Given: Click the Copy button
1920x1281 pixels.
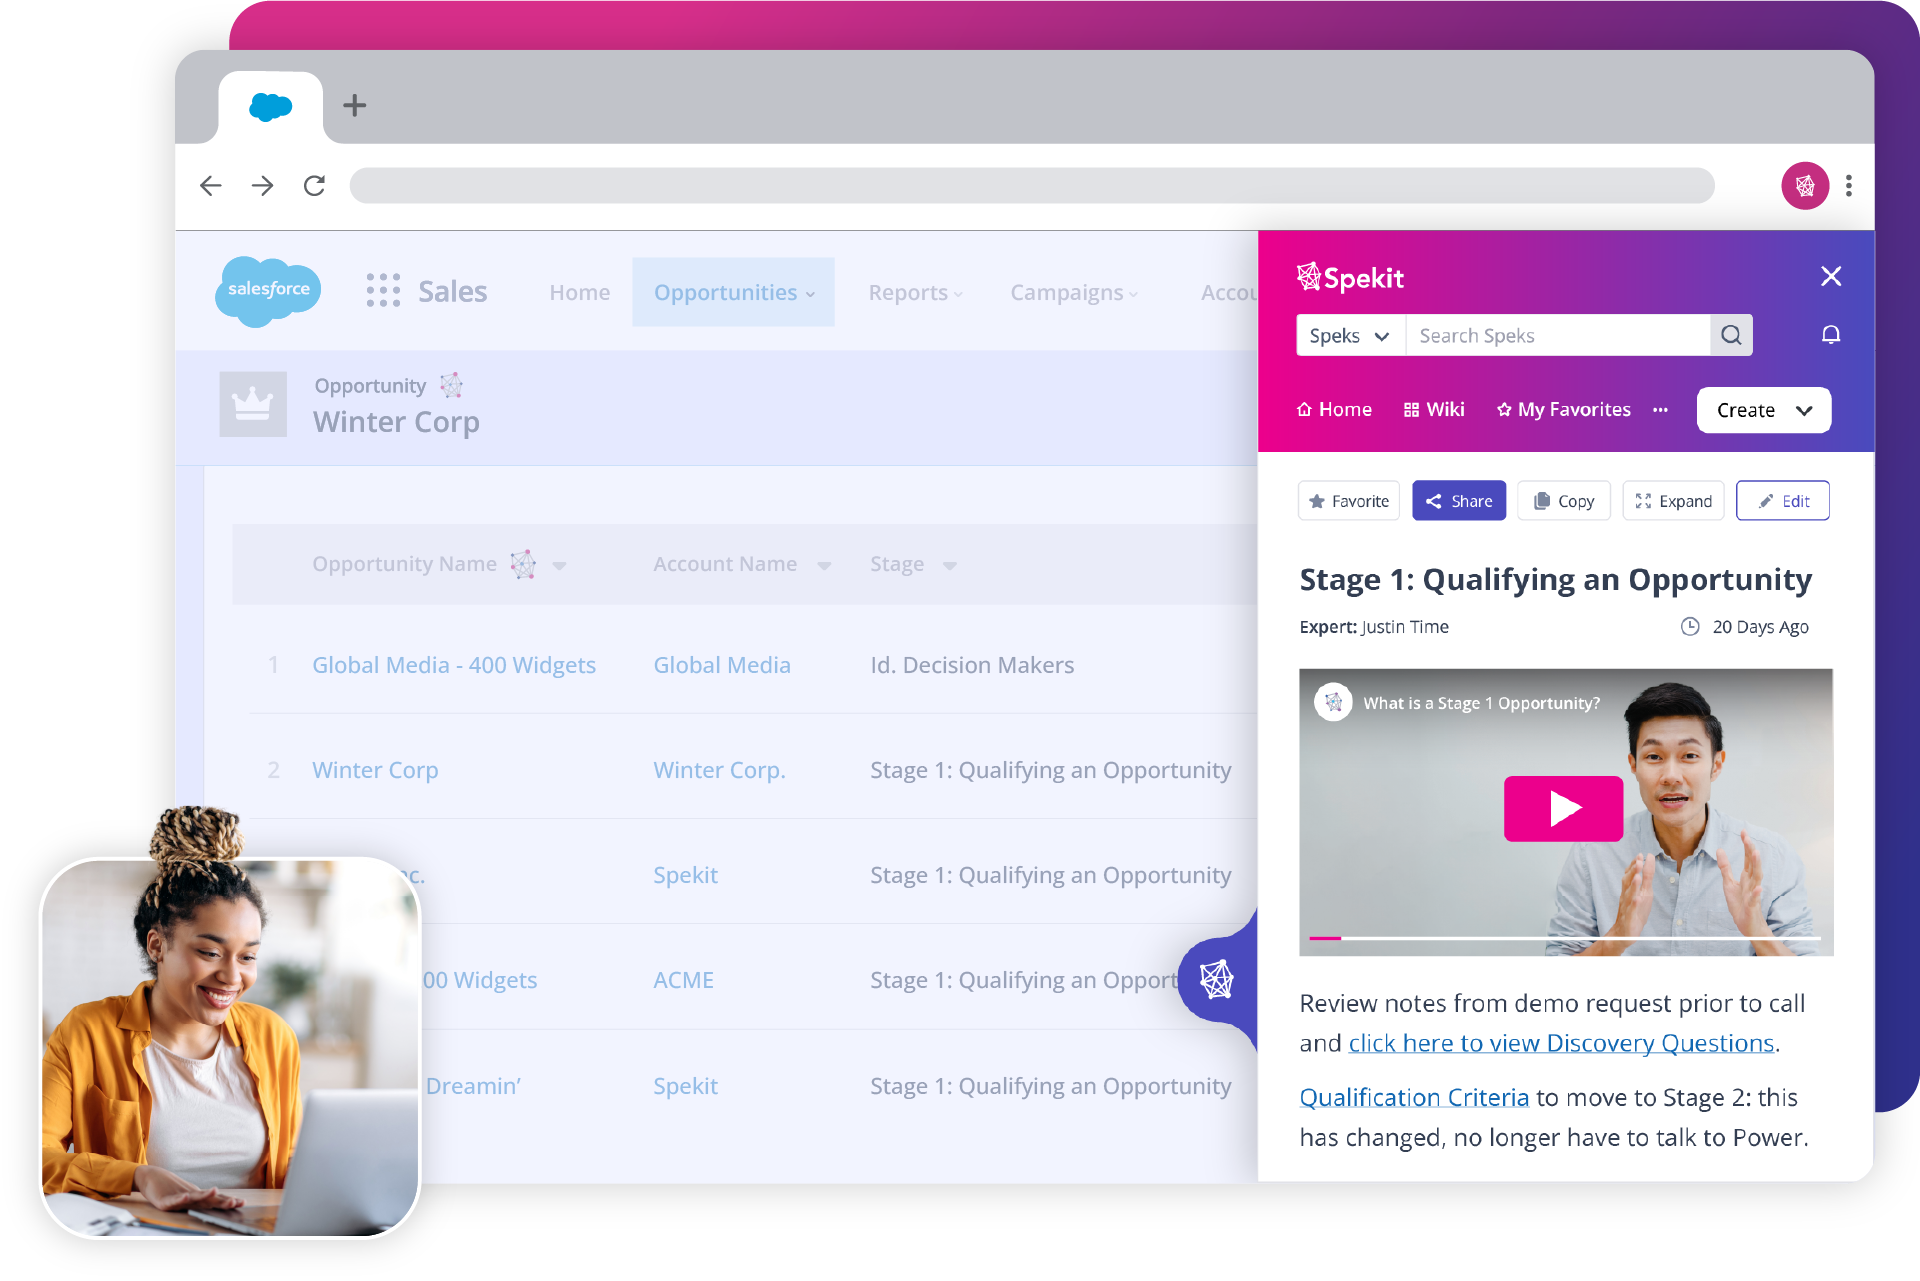Looking at the screenshot, I should click(1564, 501).
